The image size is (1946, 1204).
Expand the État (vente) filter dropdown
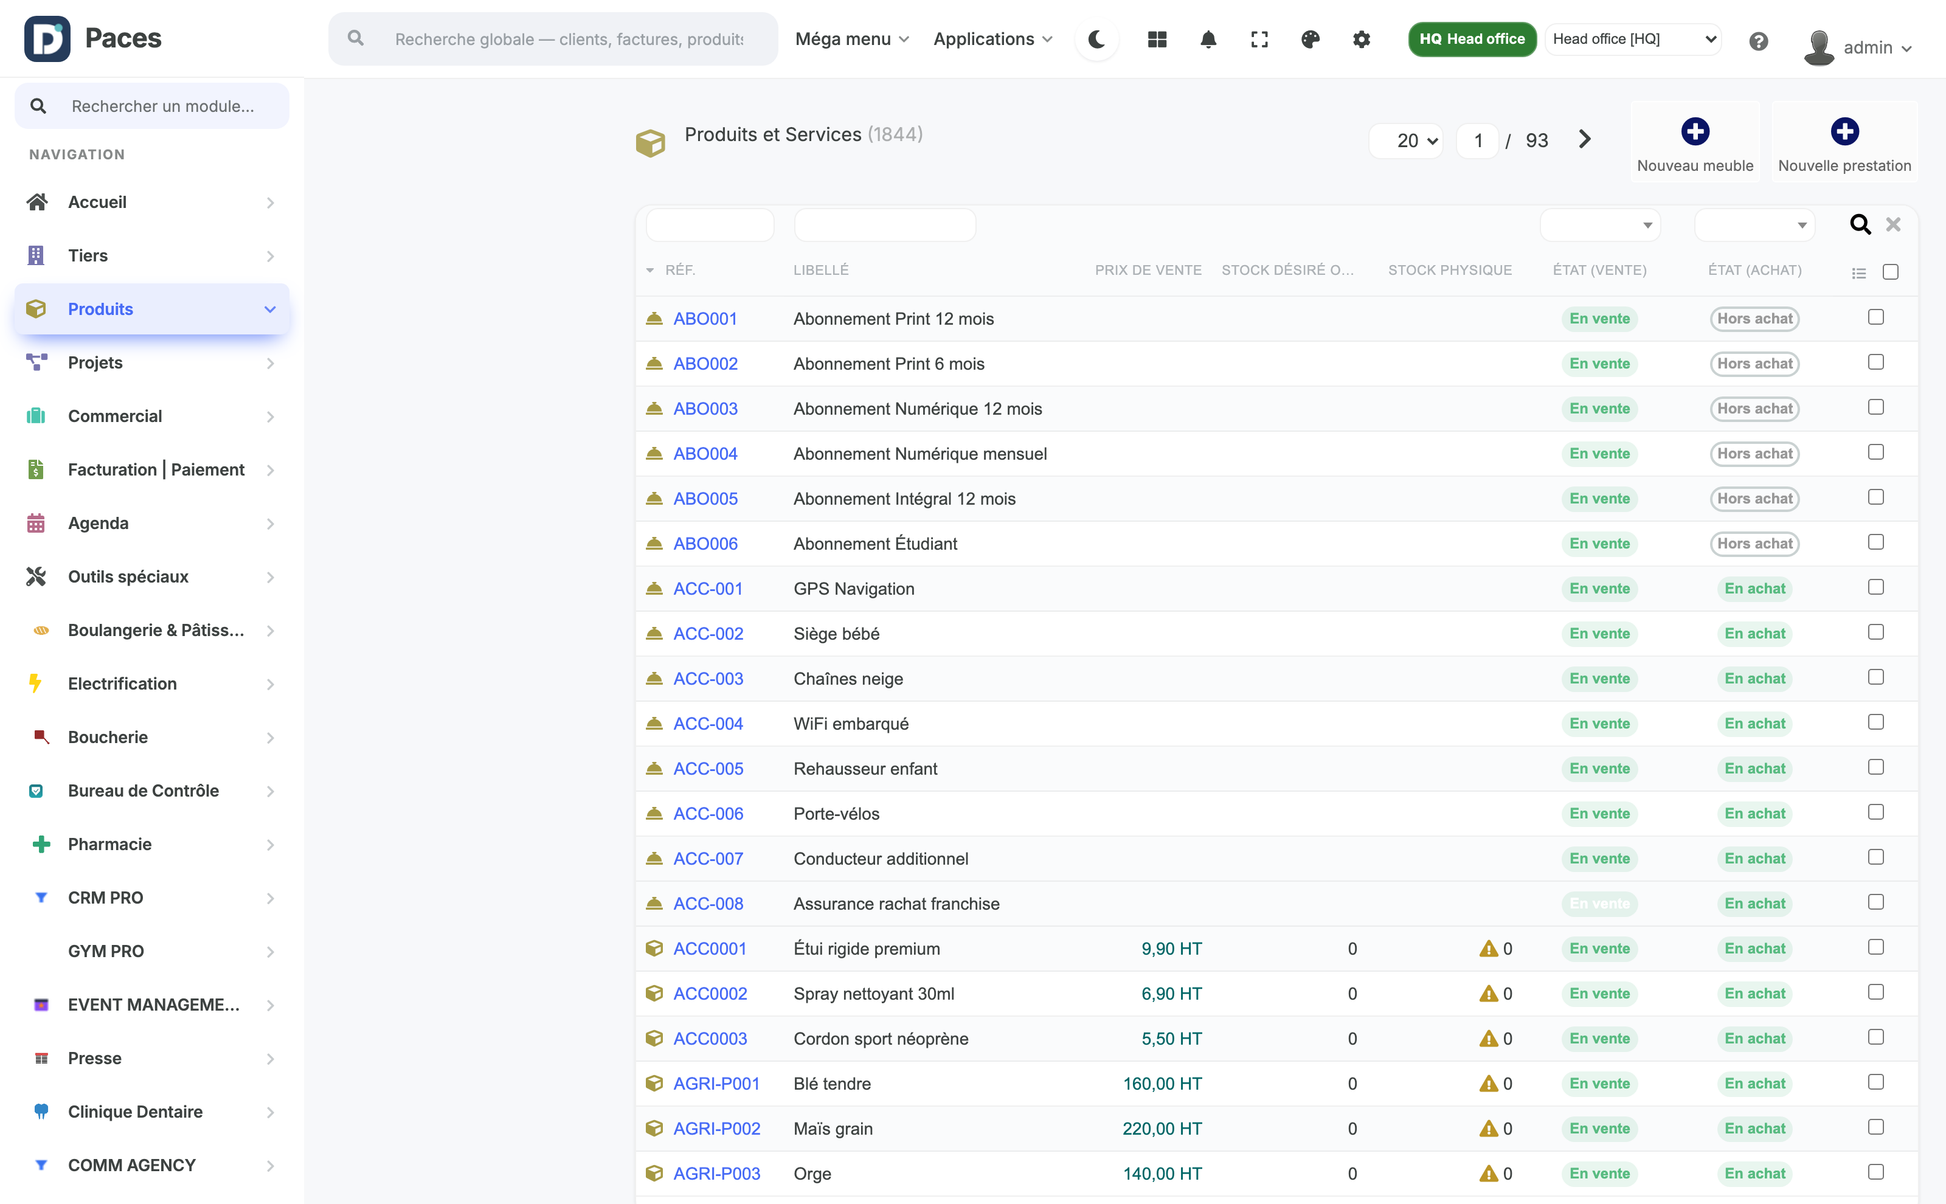coord(1600,225)
